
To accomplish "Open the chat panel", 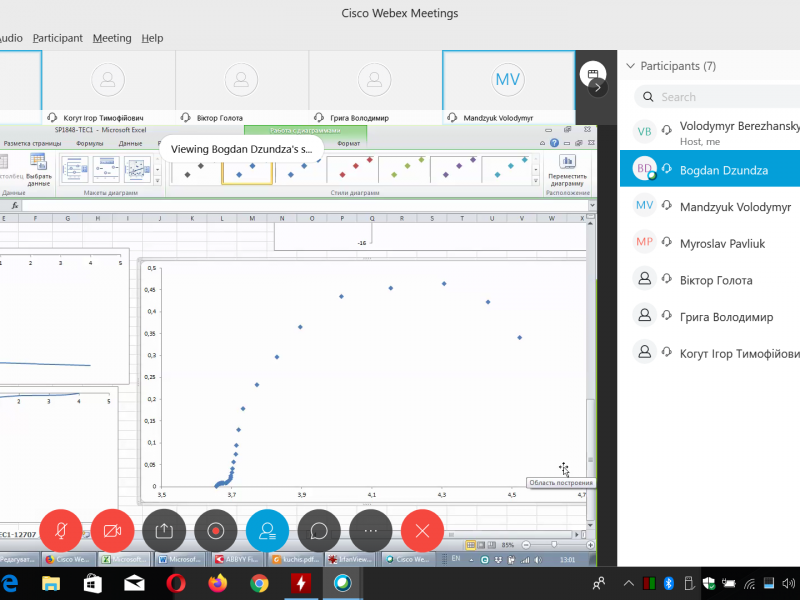I will click(x=319, y=530).
